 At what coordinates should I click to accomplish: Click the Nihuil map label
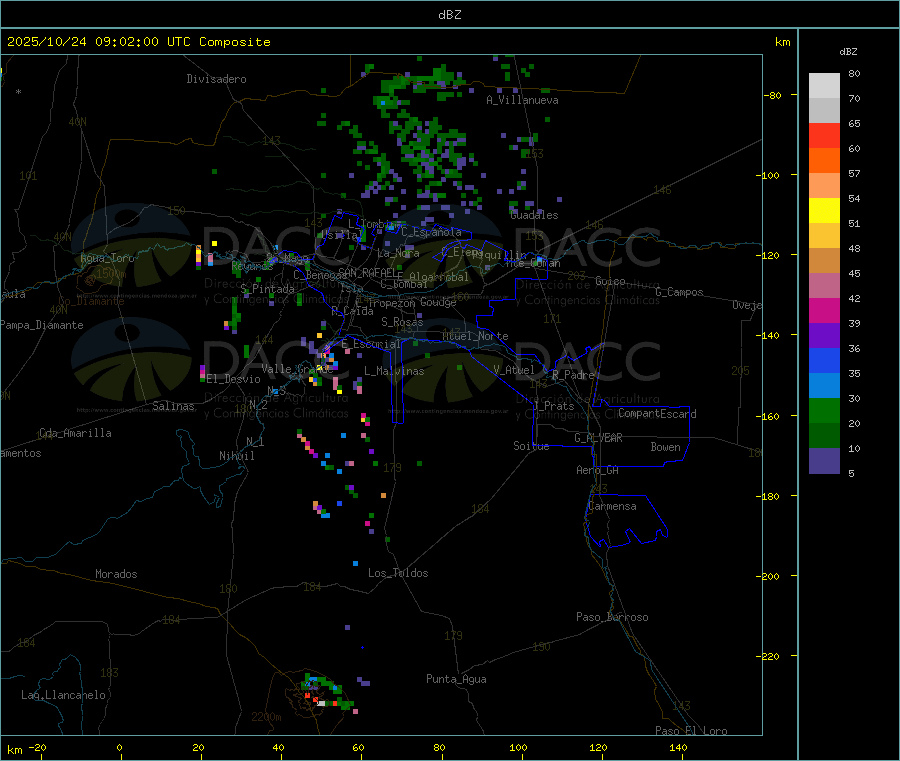[237, 456]
